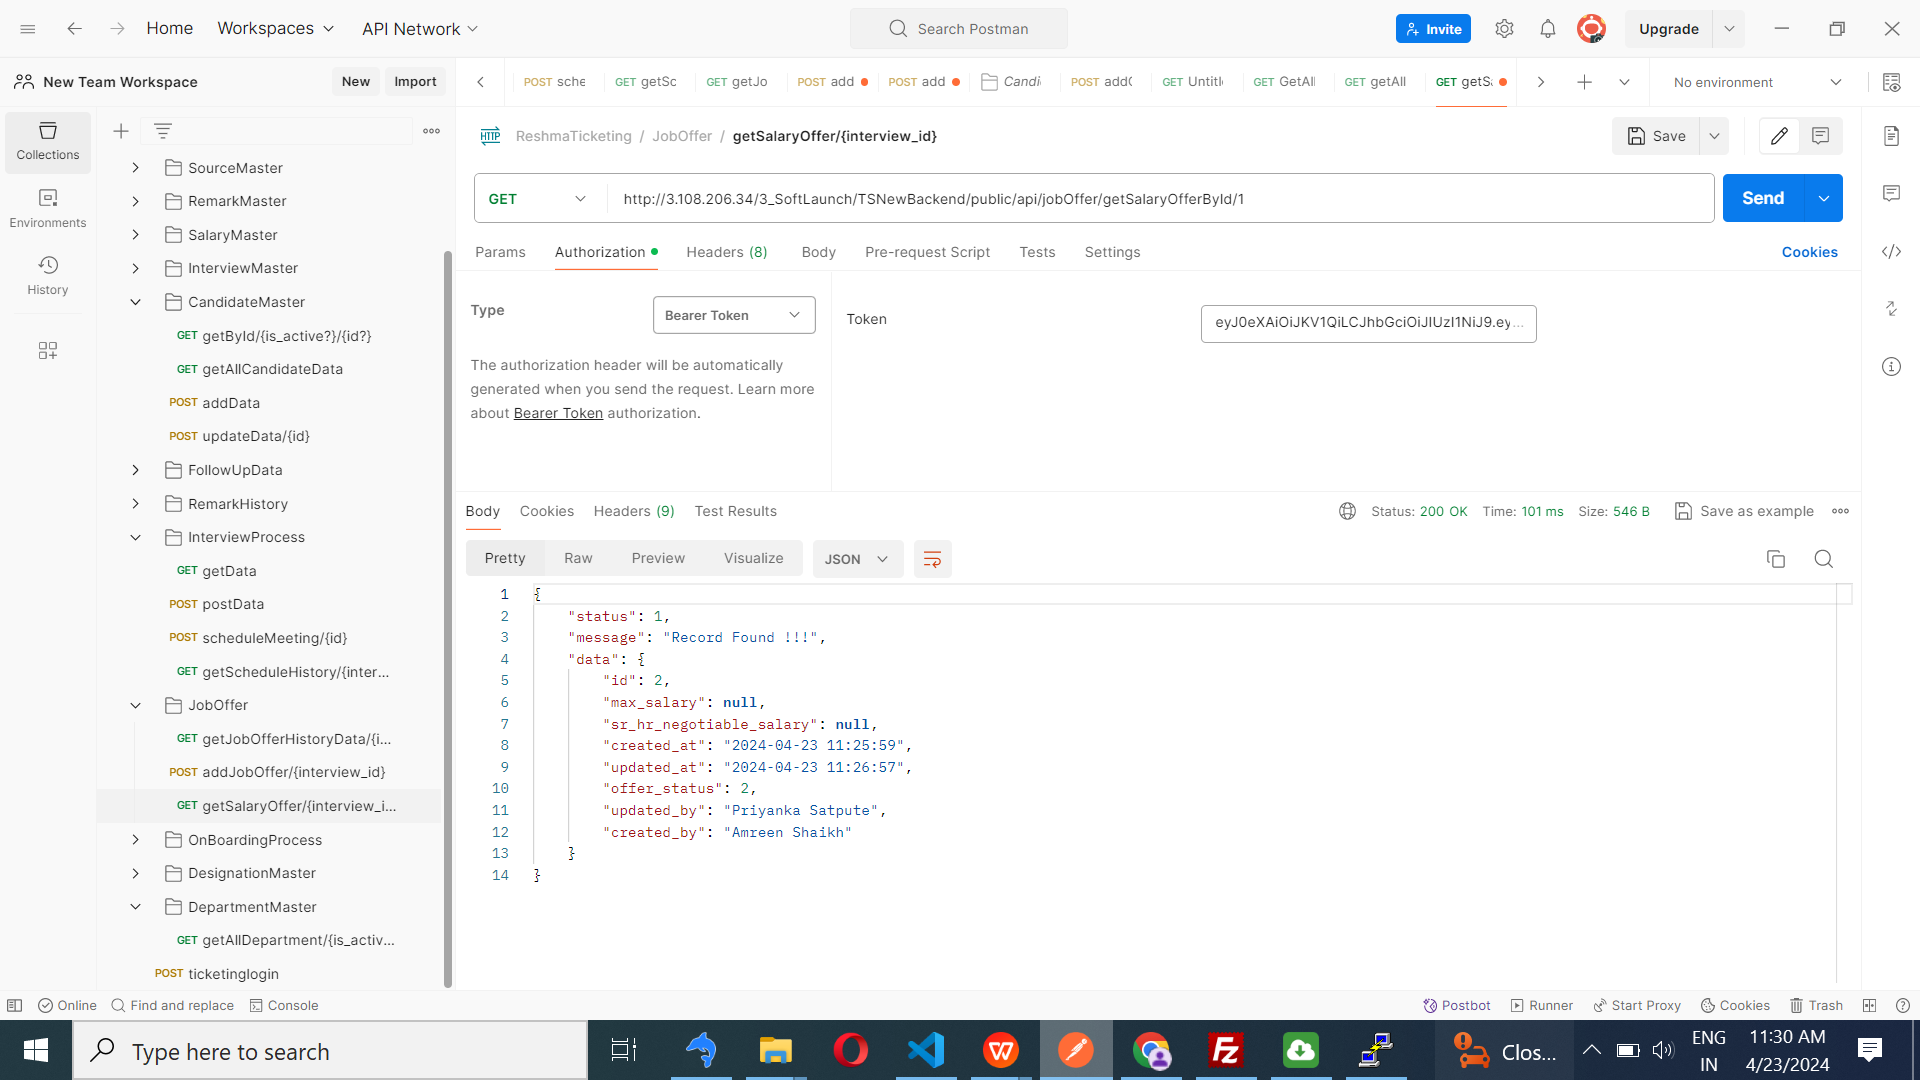Image resolution: width=1920 pixels, height=1080 pixels.
Task: Expand the RemarkMaster folder
Action: coord(135,201)
